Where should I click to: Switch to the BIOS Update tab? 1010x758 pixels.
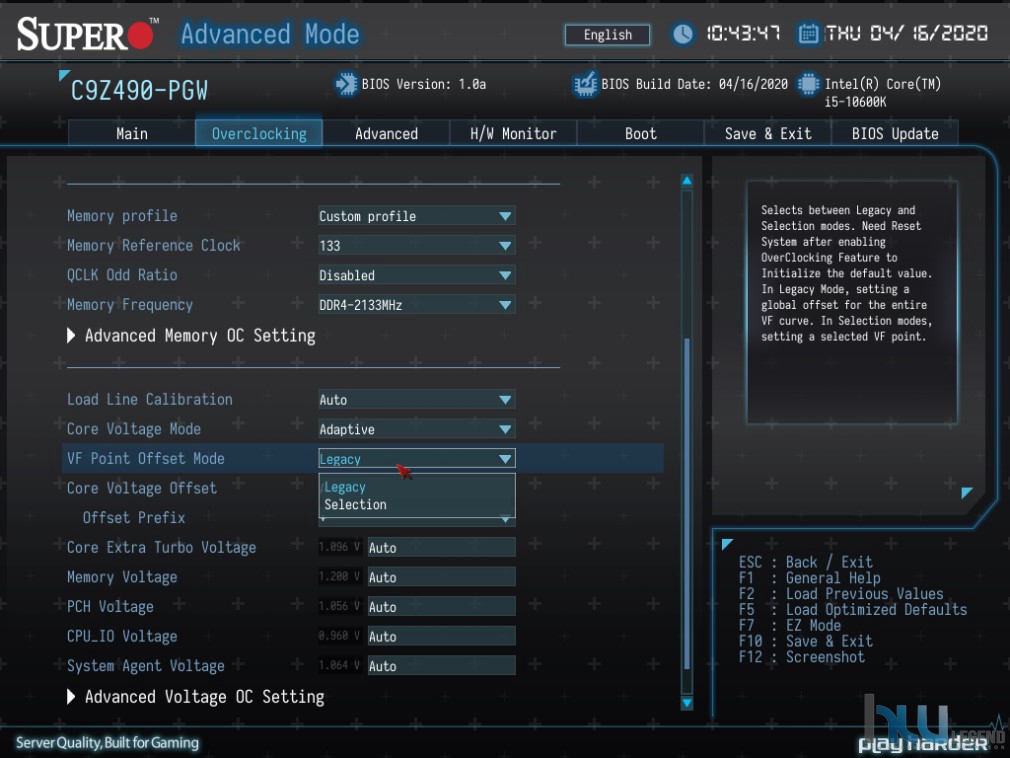point(895,133)
